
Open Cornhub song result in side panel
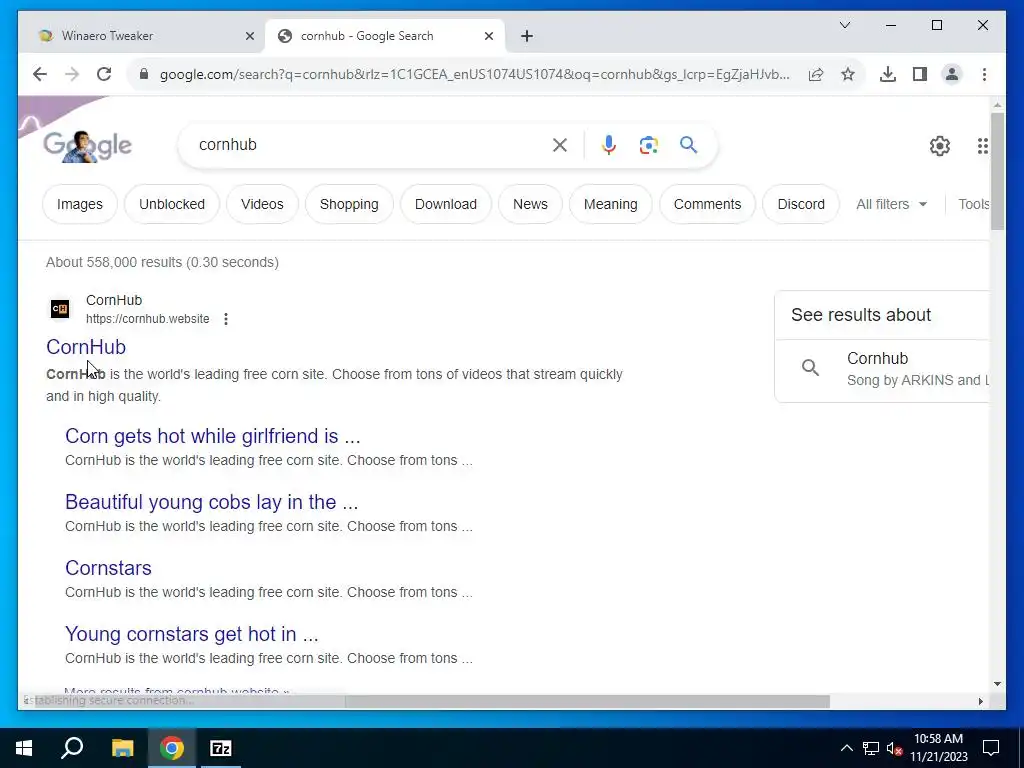[882, 369]
